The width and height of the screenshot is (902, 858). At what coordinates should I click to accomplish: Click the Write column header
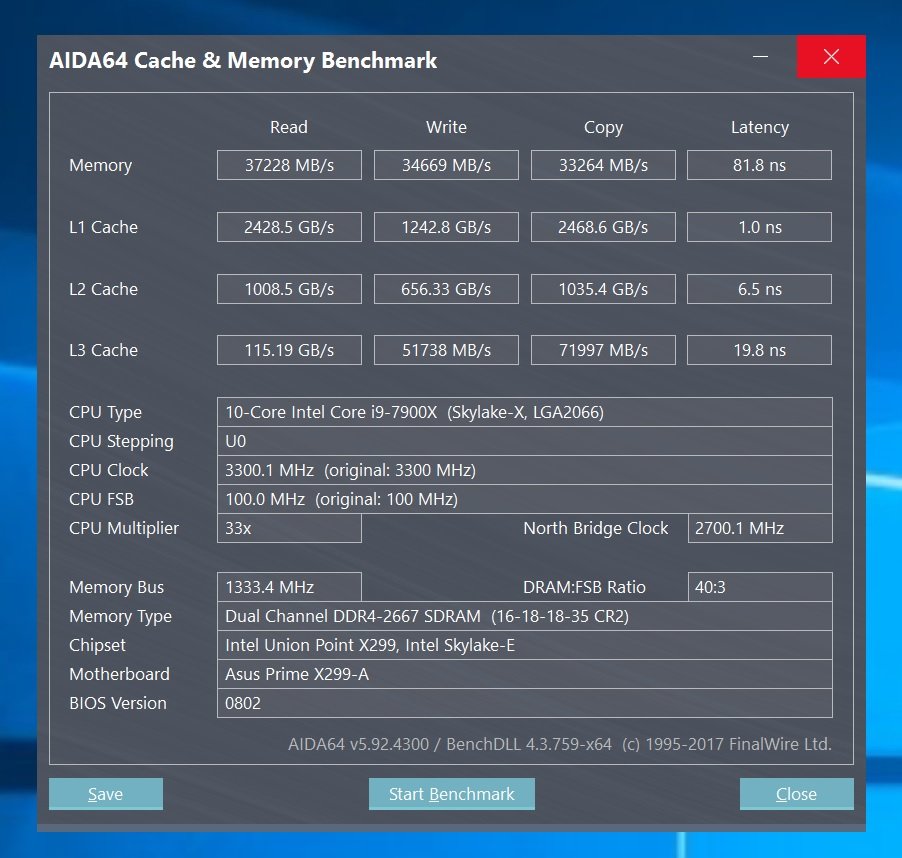pos(446,127)
